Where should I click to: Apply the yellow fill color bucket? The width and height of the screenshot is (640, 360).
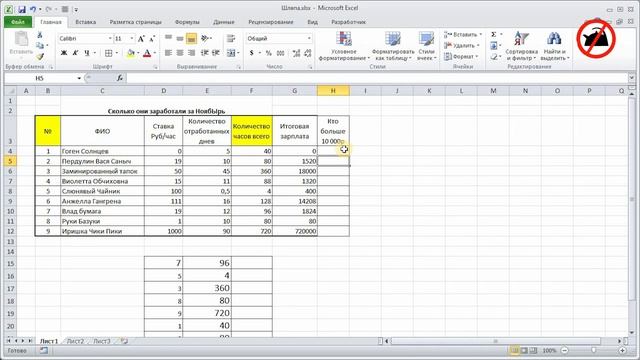coord(131,53)
